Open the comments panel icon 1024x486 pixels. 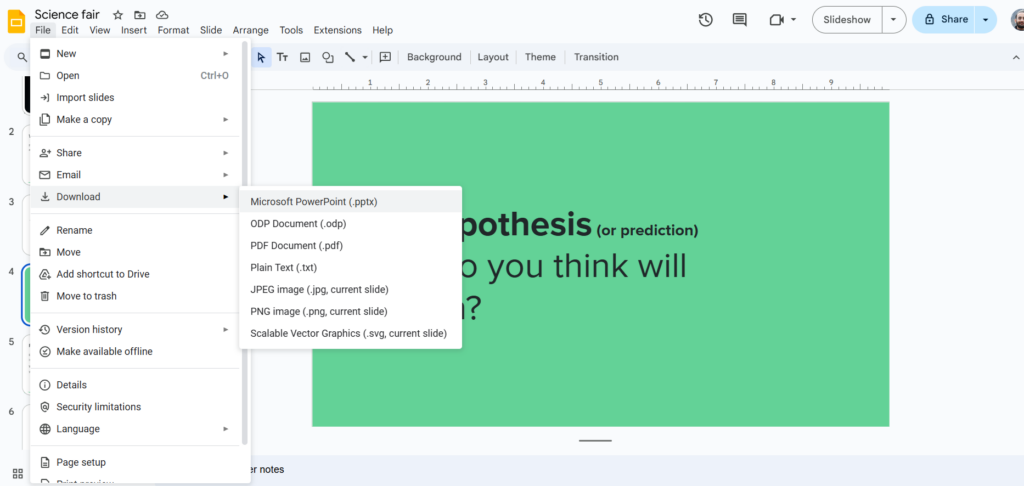[739, 19]
